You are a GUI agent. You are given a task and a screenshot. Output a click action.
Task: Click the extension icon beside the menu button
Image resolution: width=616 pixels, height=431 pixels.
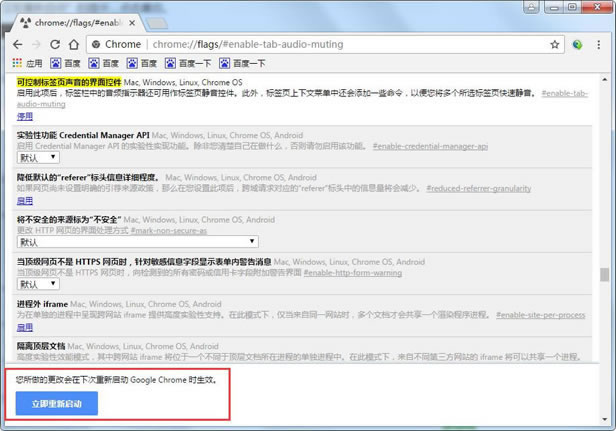click(578, 44)
